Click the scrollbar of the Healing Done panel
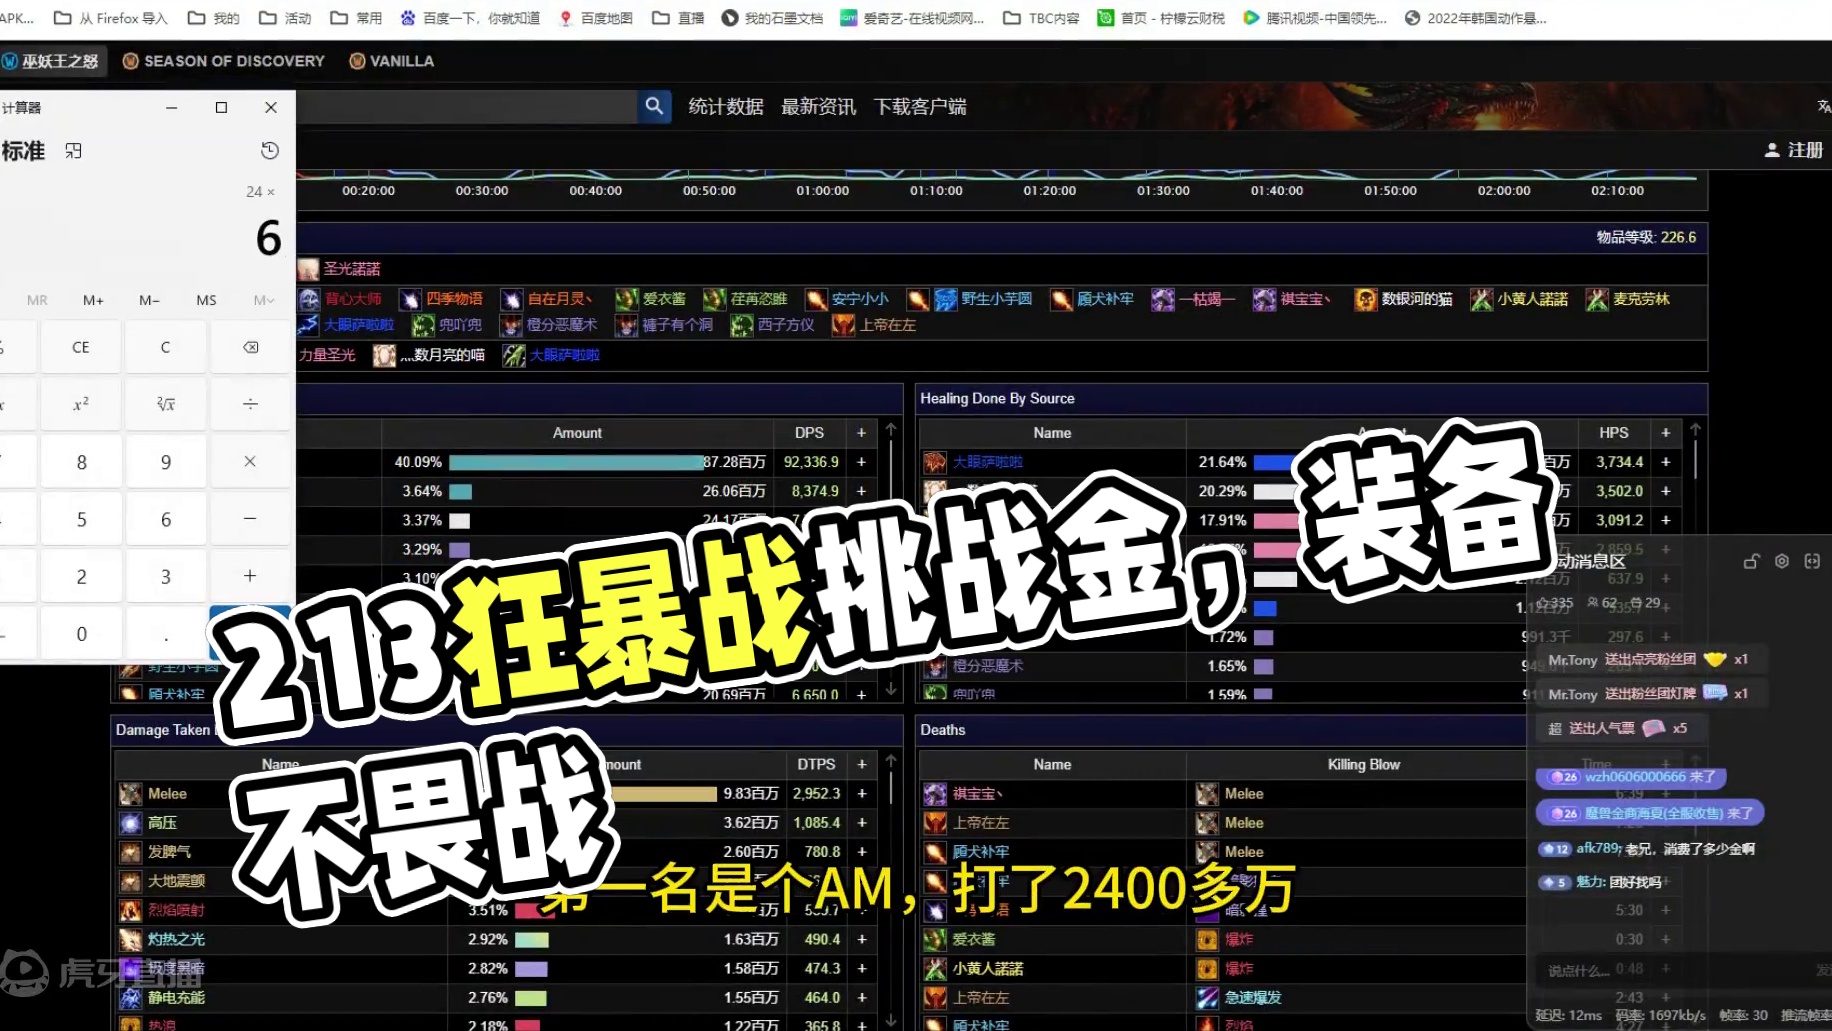Viewport: 1832px width, 1031px height. click(x=1695, y=460)
